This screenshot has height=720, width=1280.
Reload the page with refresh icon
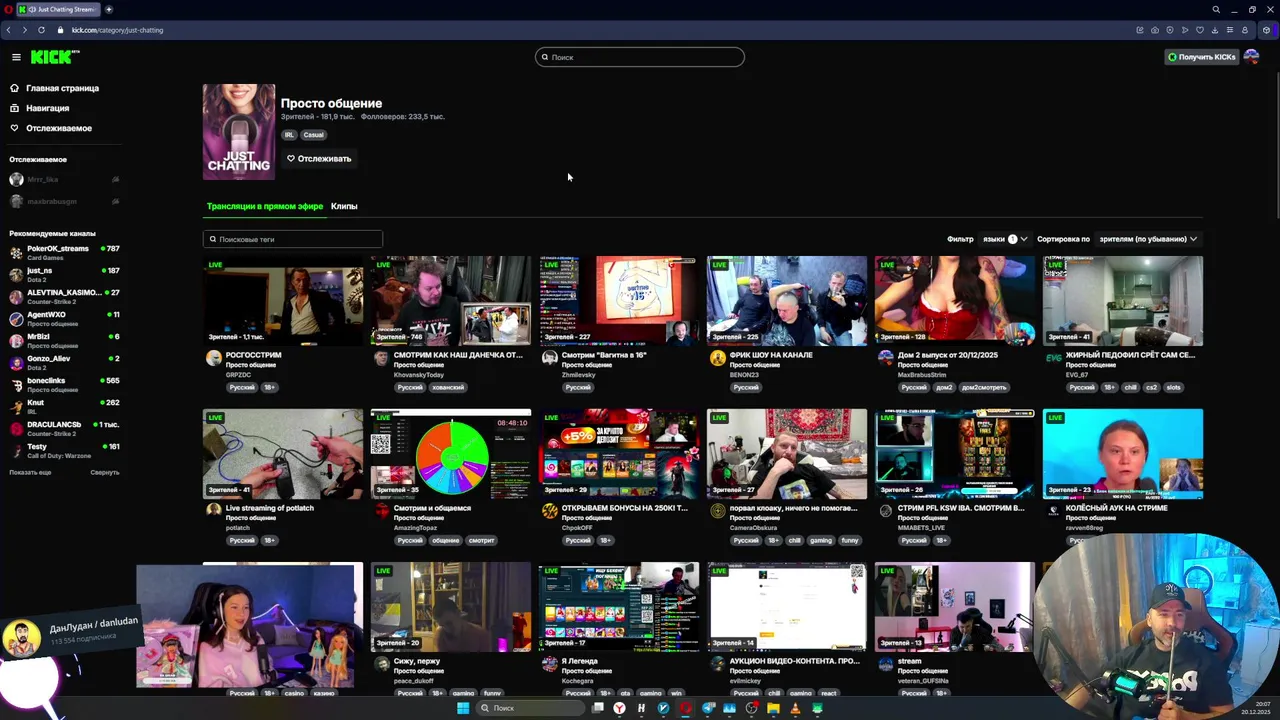[x=41, y=30]
